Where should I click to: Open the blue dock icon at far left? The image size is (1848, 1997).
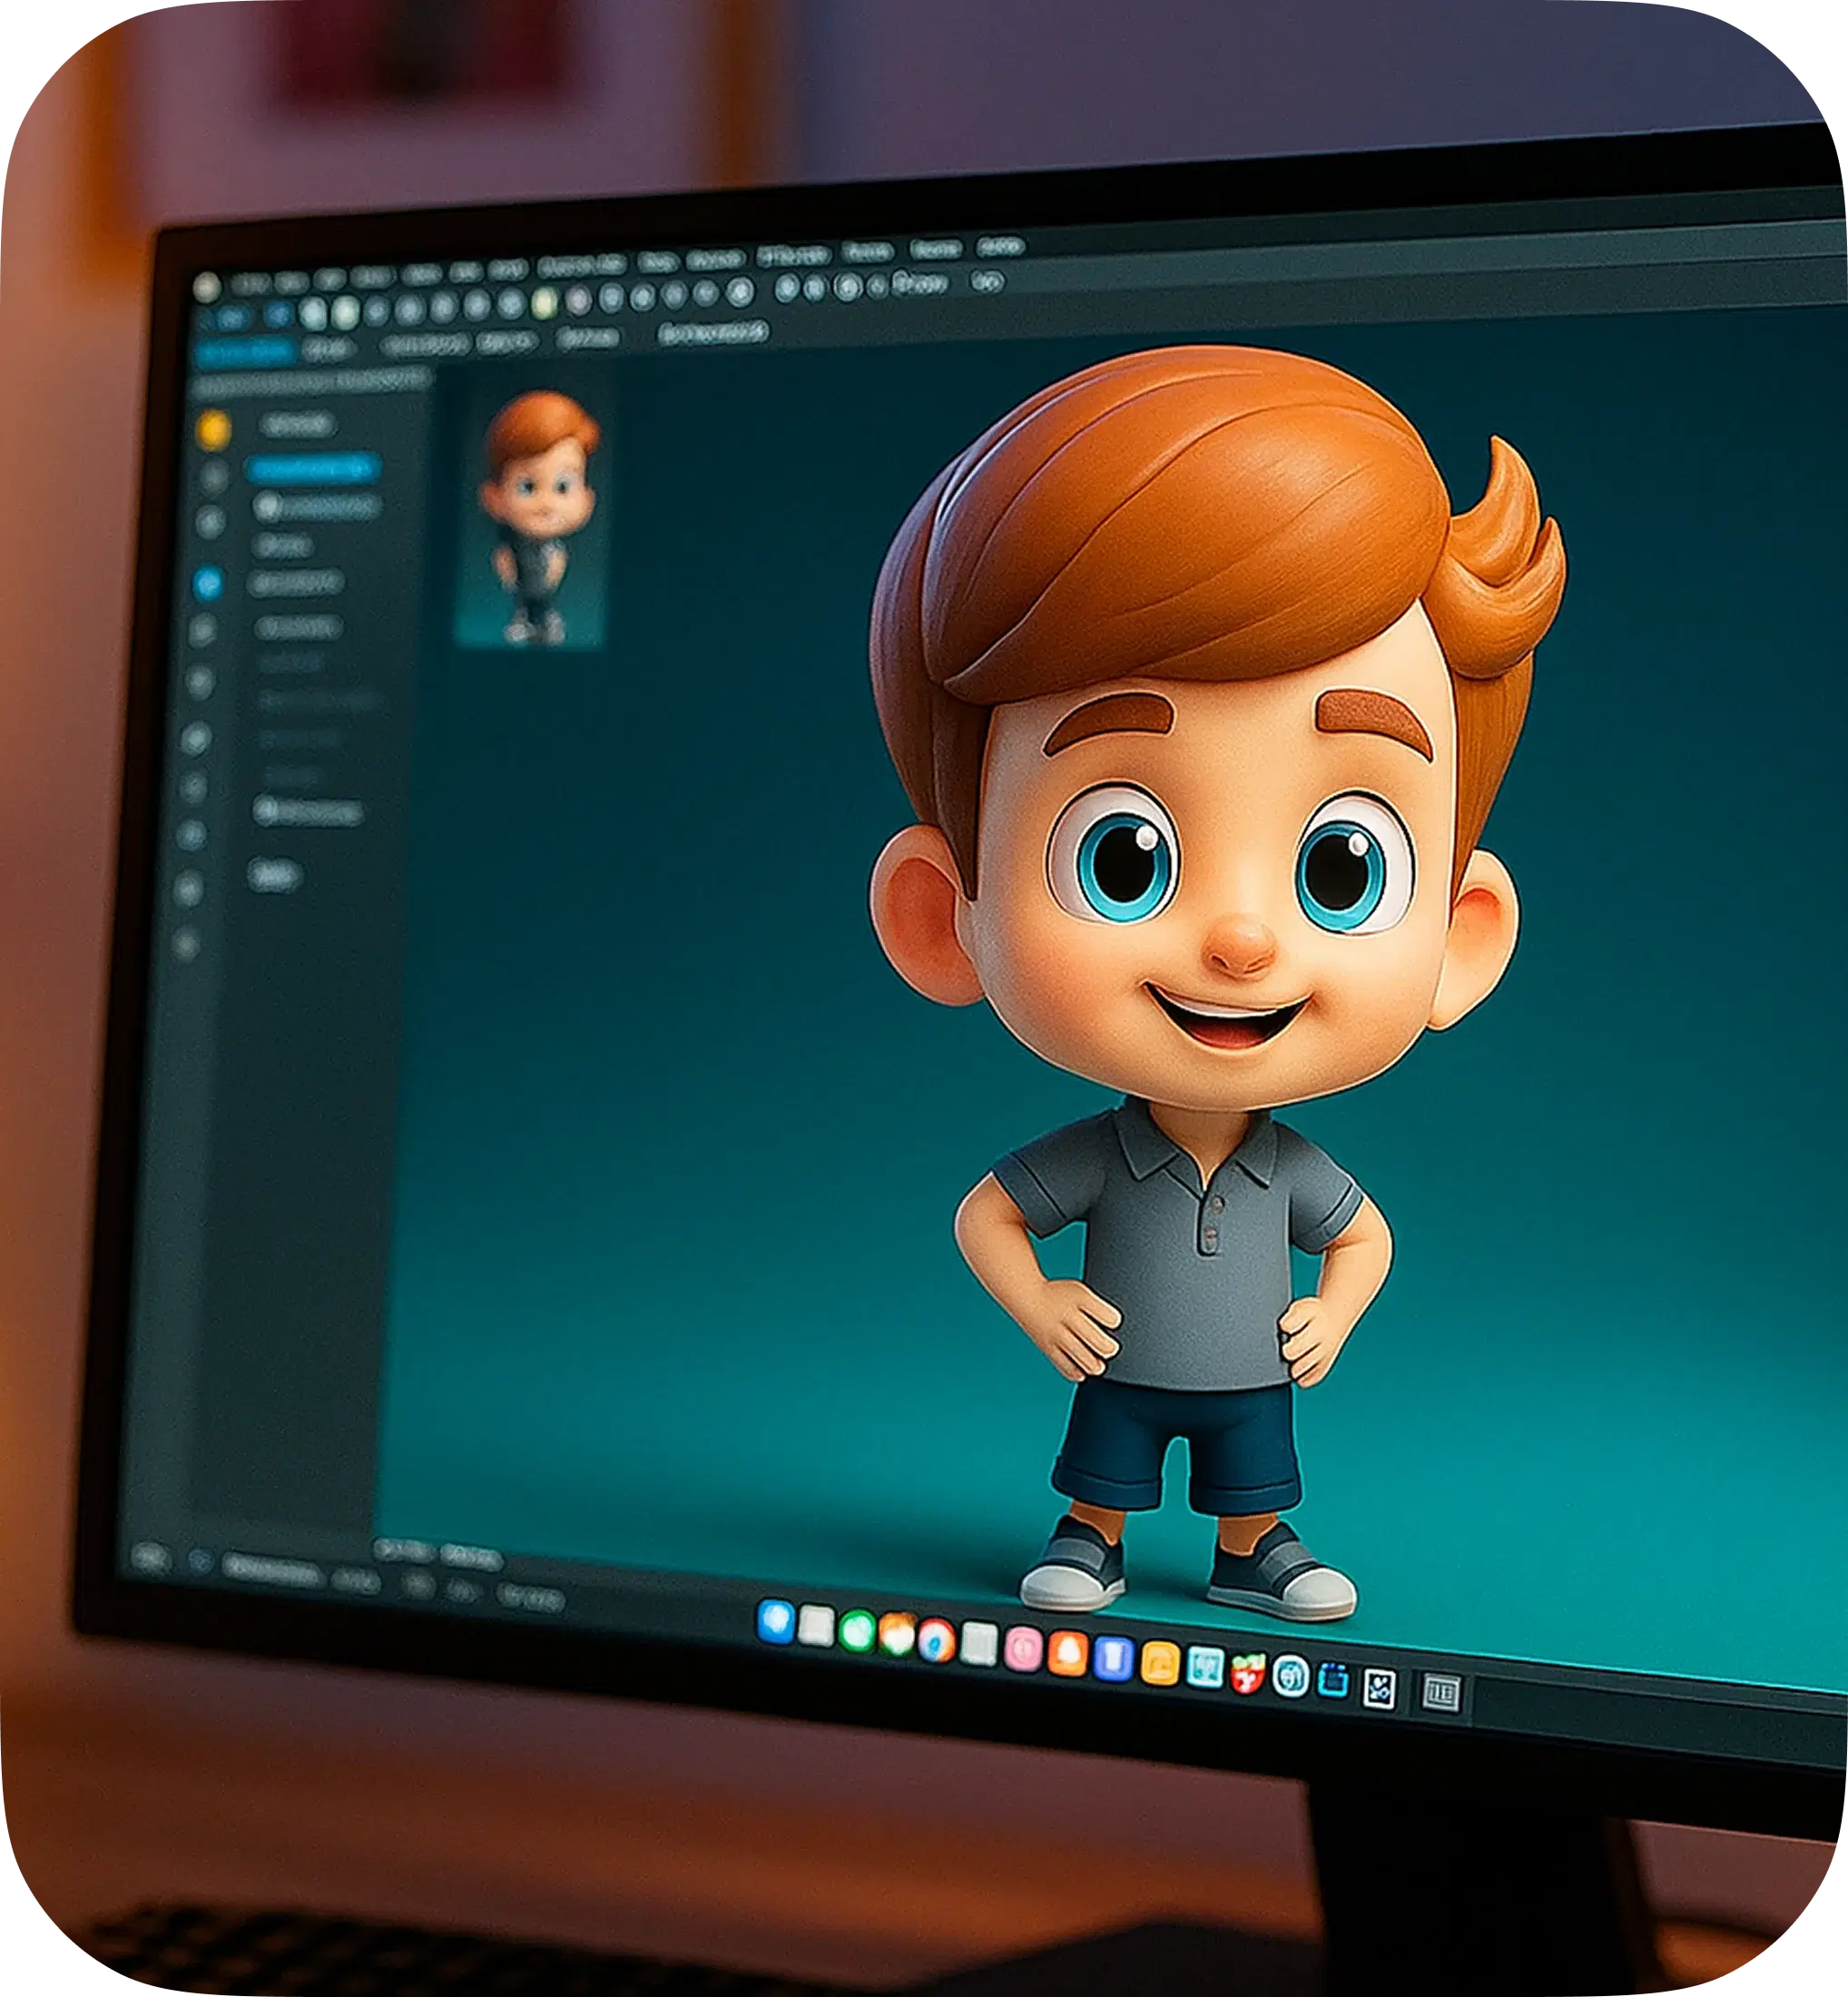[776, 1622]
